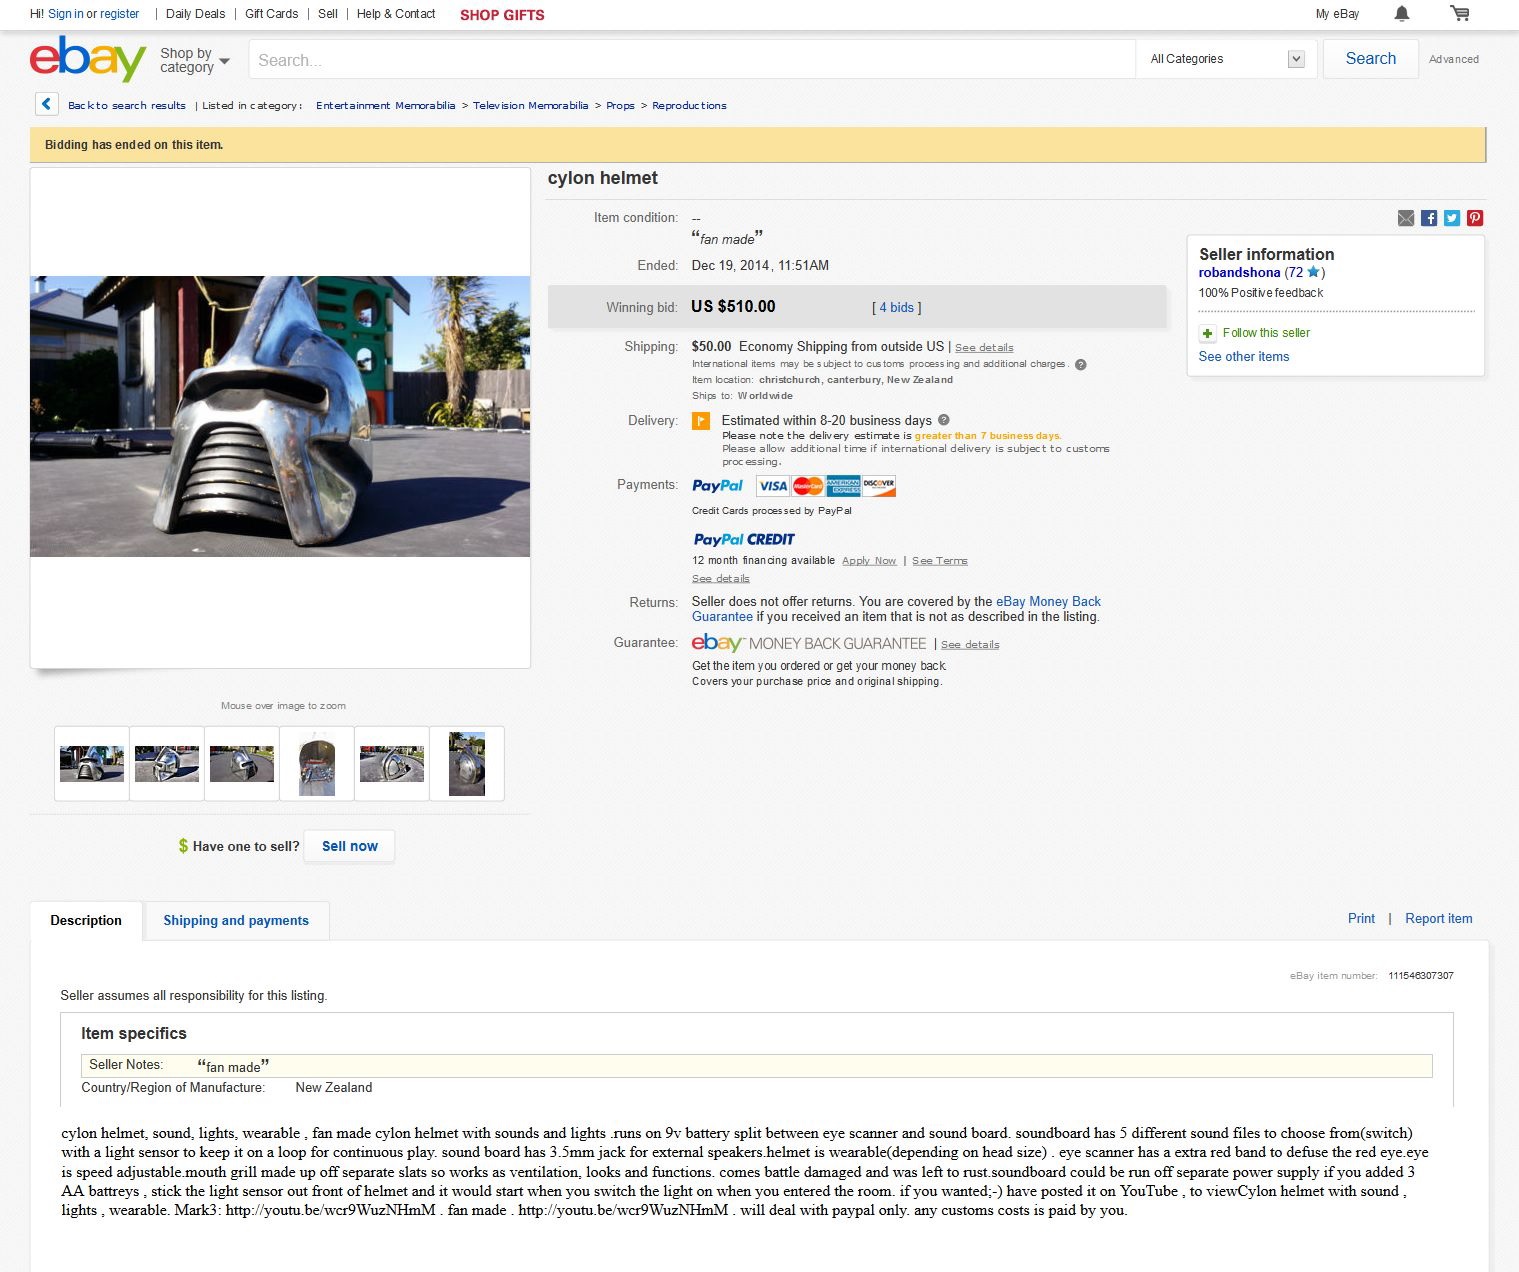Image resolution: width=1519 pixels, height=1272 pixels.
Task: Click the eBay logo
Action: coord(88,59)
